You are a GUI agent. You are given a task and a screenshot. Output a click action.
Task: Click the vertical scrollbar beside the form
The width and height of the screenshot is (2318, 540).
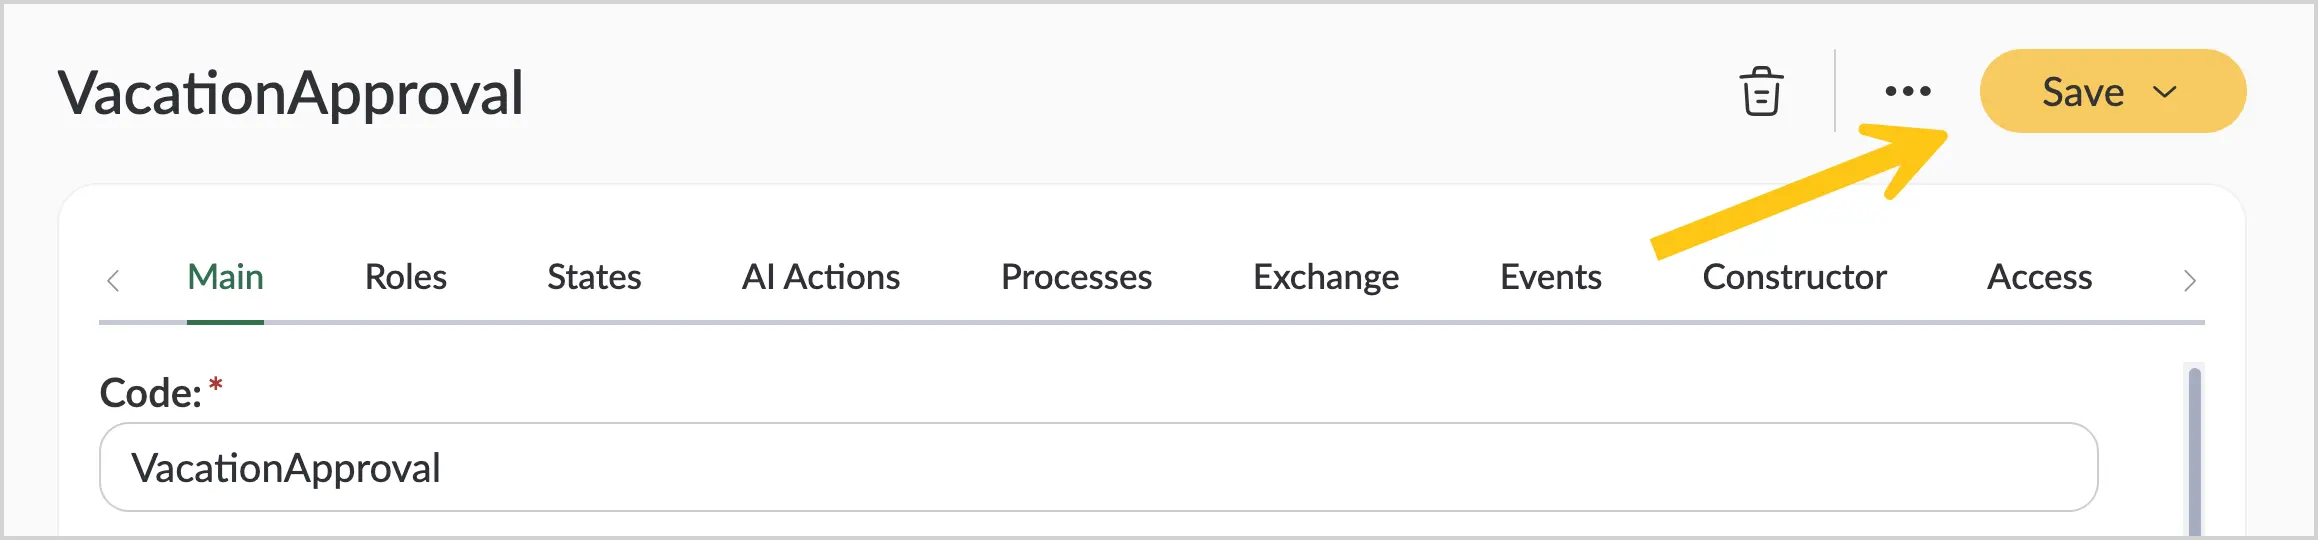2195,450
